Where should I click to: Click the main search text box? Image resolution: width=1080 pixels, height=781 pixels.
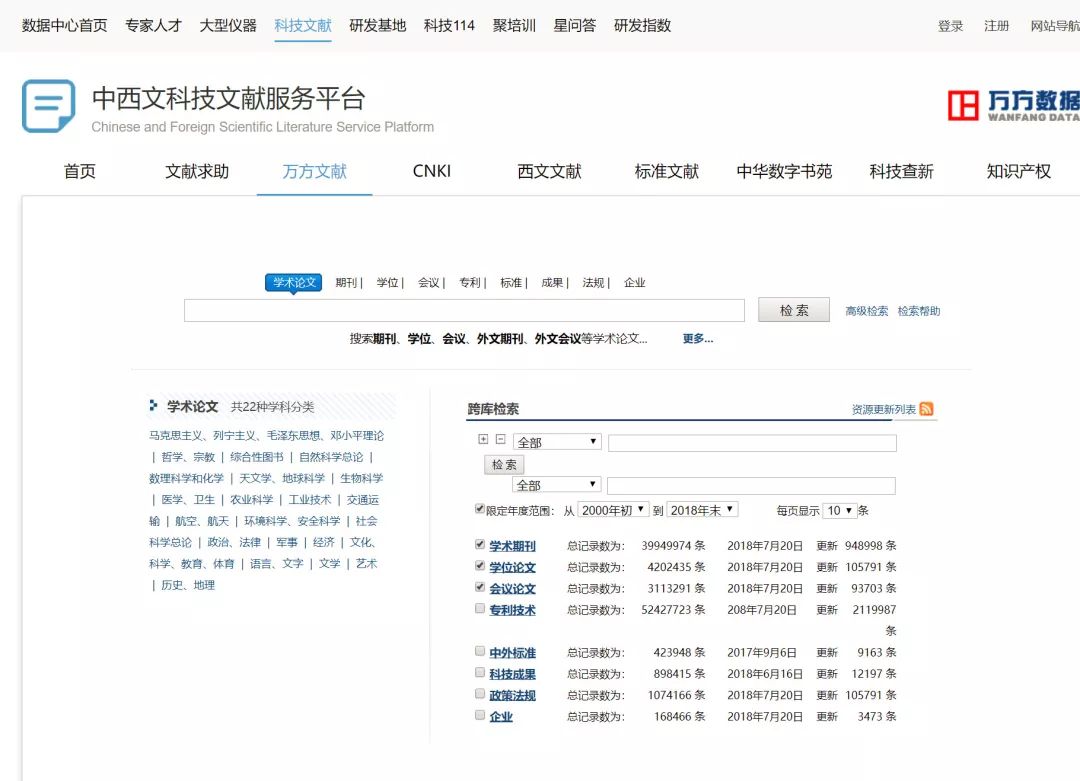[x=464, y=311]
